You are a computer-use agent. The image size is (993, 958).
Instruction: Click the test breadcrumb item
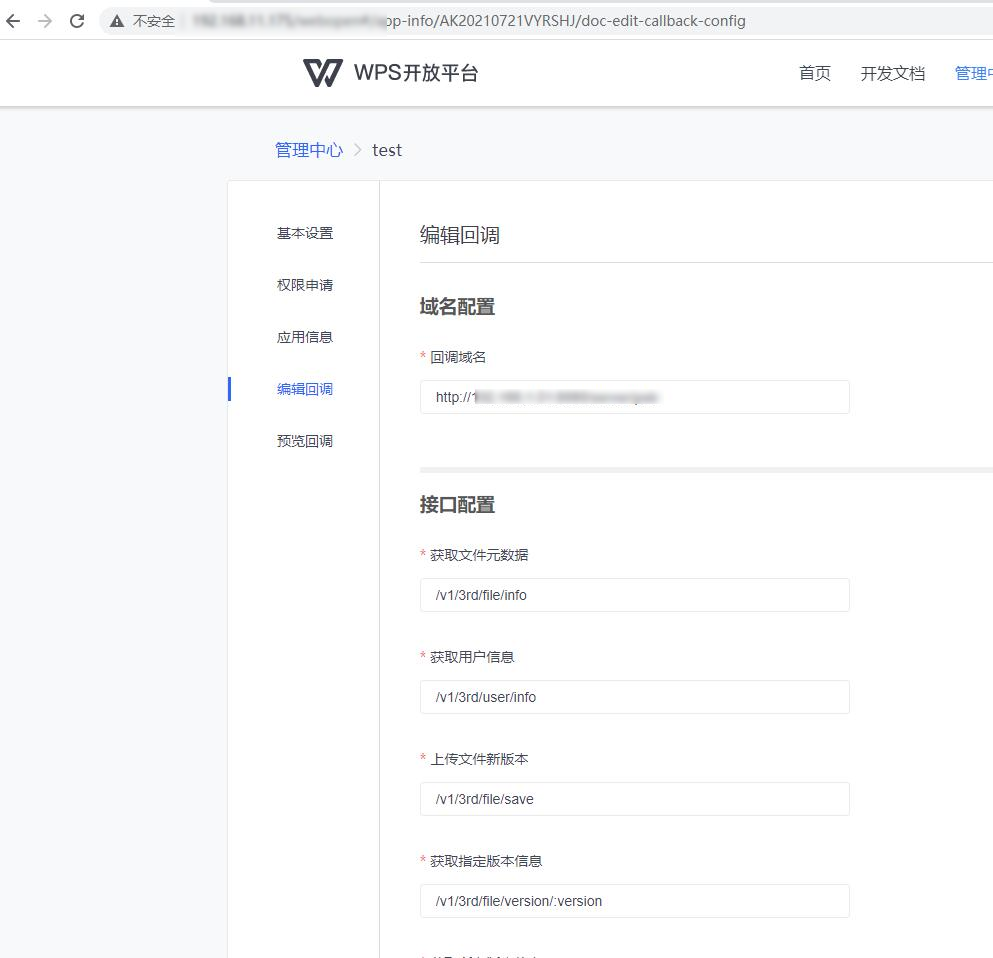[387, 149]
